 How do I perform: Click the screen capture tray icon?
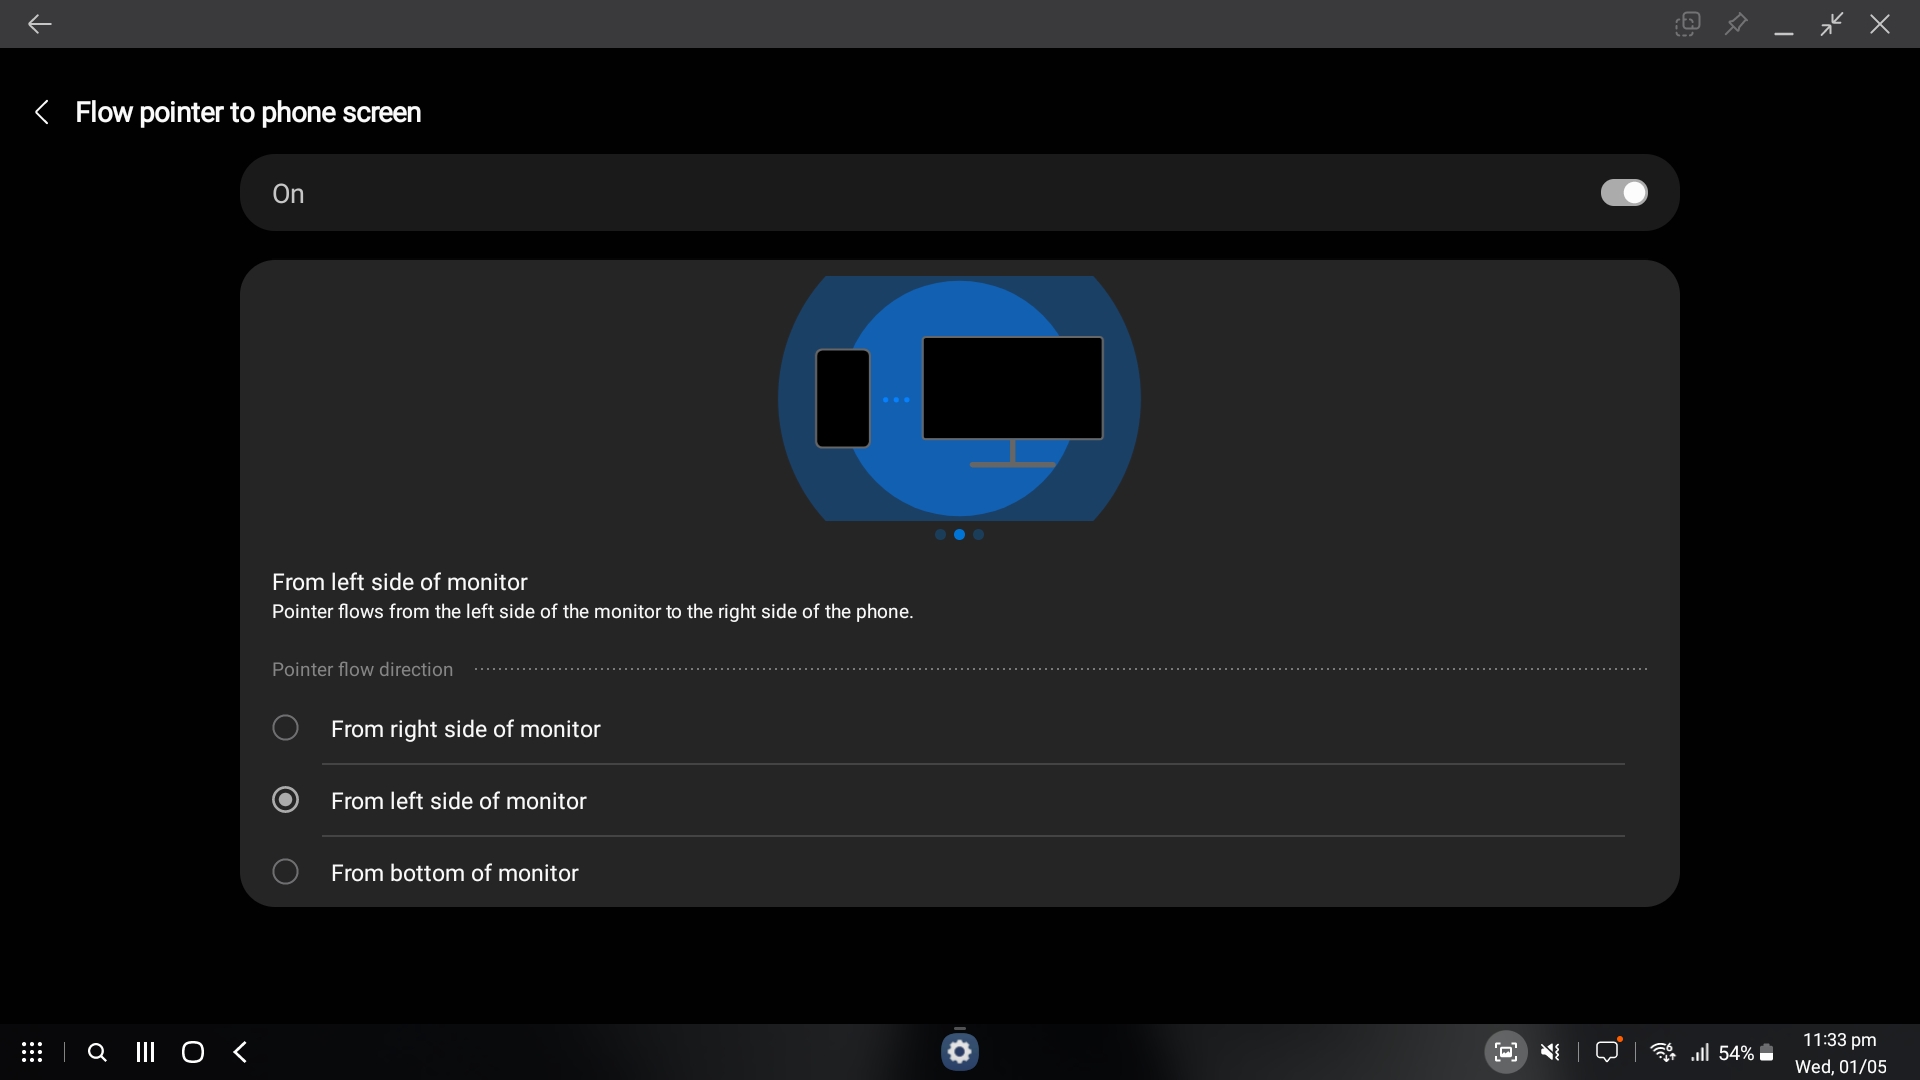click(x=1505, y=1052)
